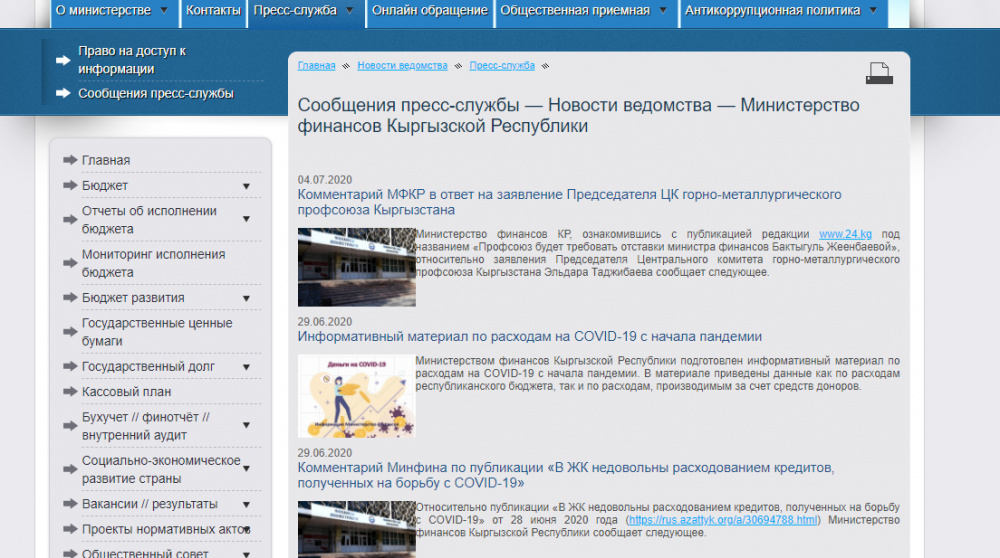Click arrow icon next to Государственный долг
Viewport: 1000px width, 558px height.
(70, 366)
